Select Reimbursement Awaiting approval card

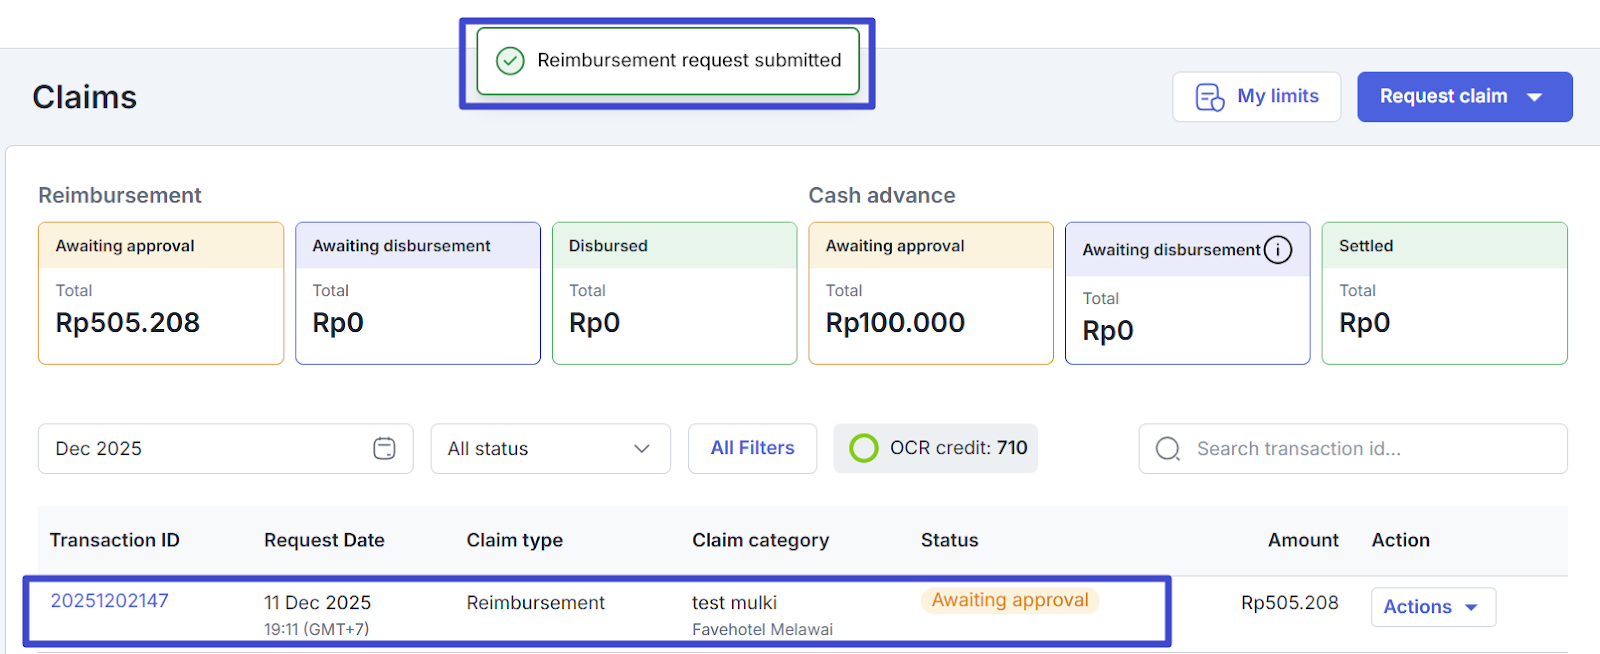161,293
